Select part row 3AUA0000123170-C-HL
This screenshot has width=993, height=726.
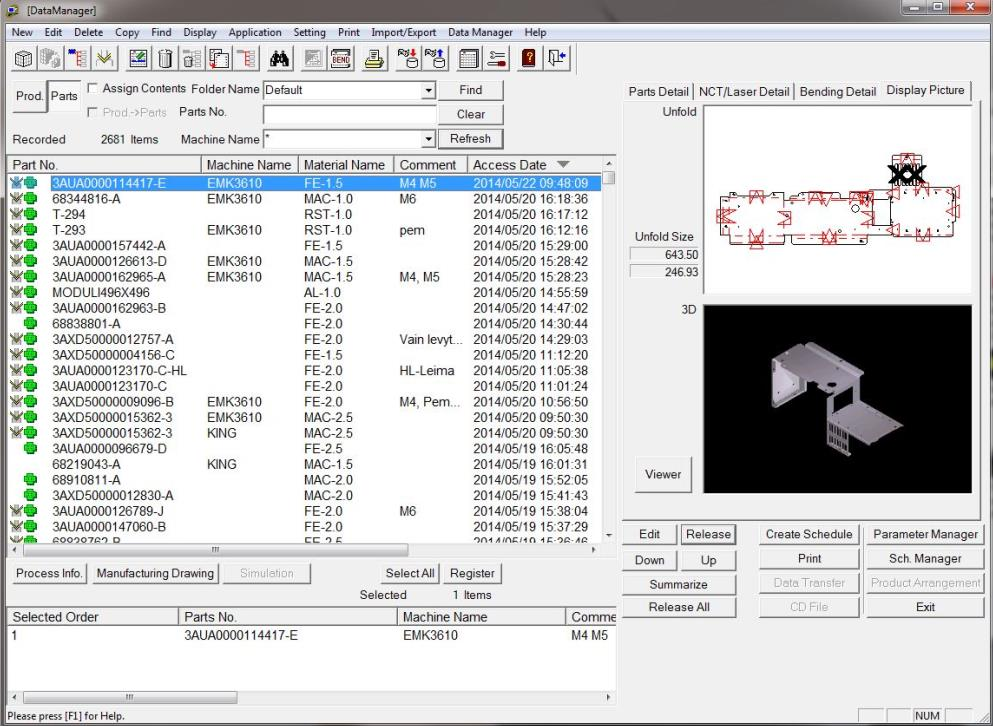[x=304, y=371]
